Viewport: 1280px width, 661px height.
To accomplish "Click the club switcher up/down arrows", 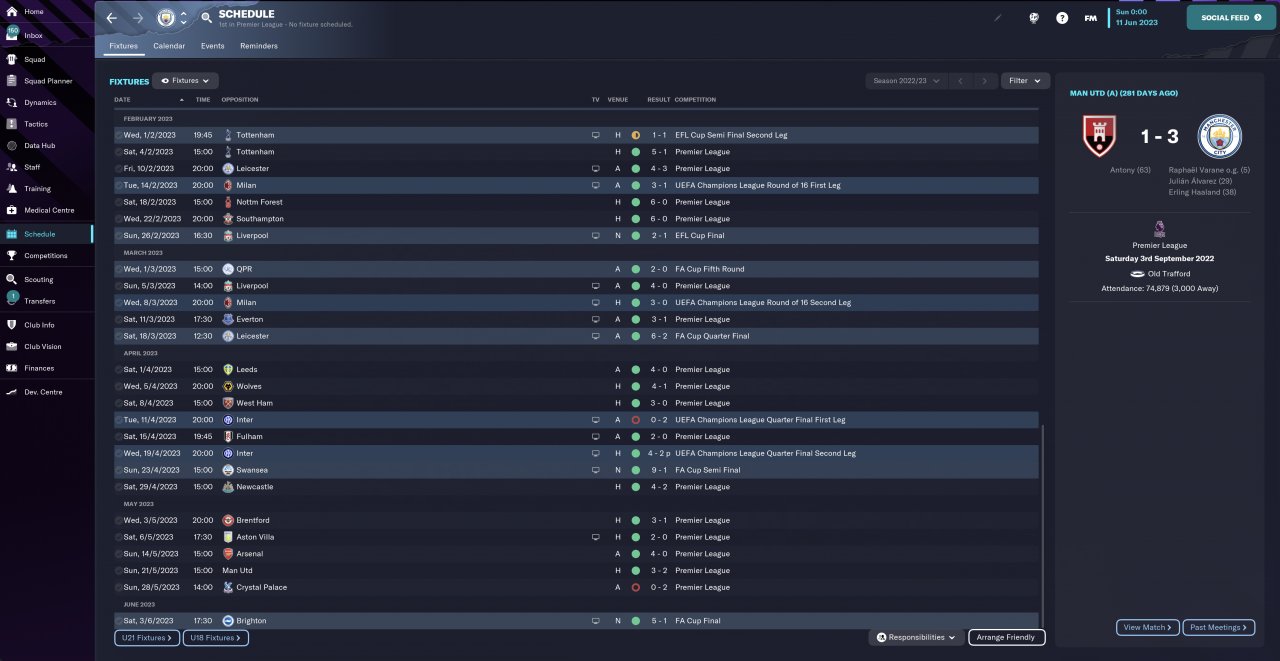I will (x=183, y=17).
